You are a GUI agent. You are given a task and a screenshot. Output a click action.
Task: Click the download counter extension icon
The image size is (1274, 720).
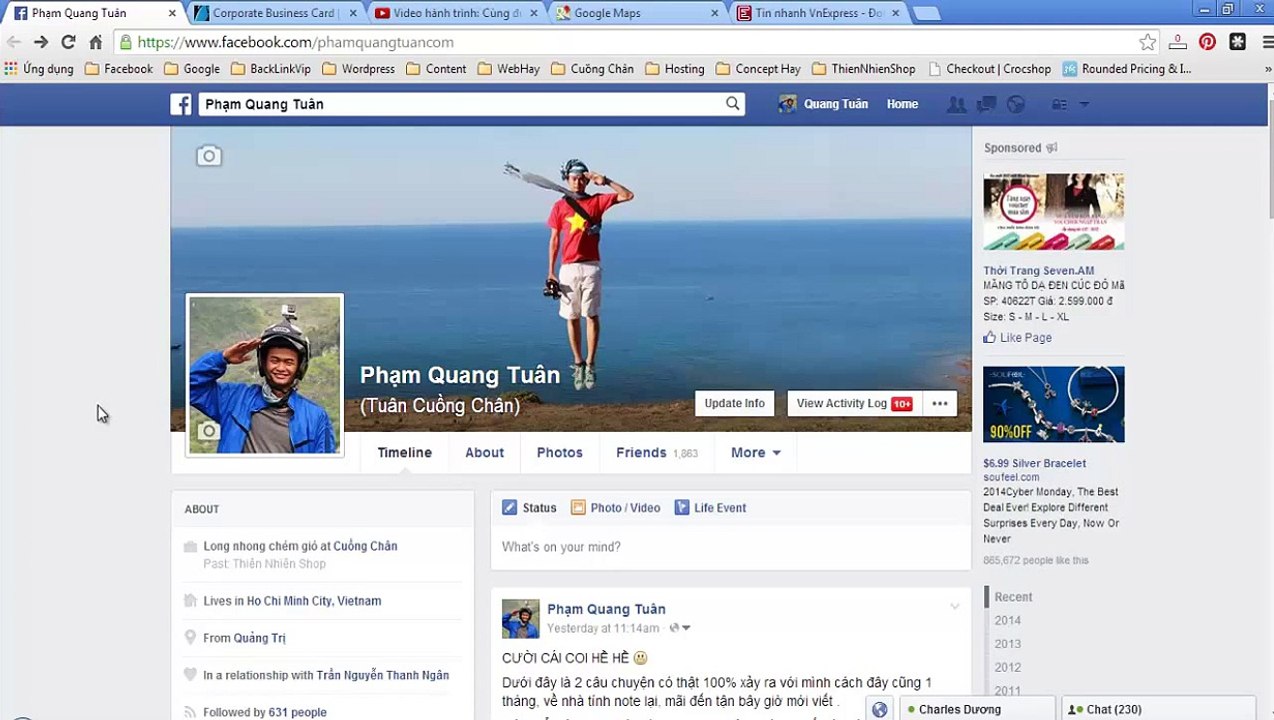click(1178, 42)
